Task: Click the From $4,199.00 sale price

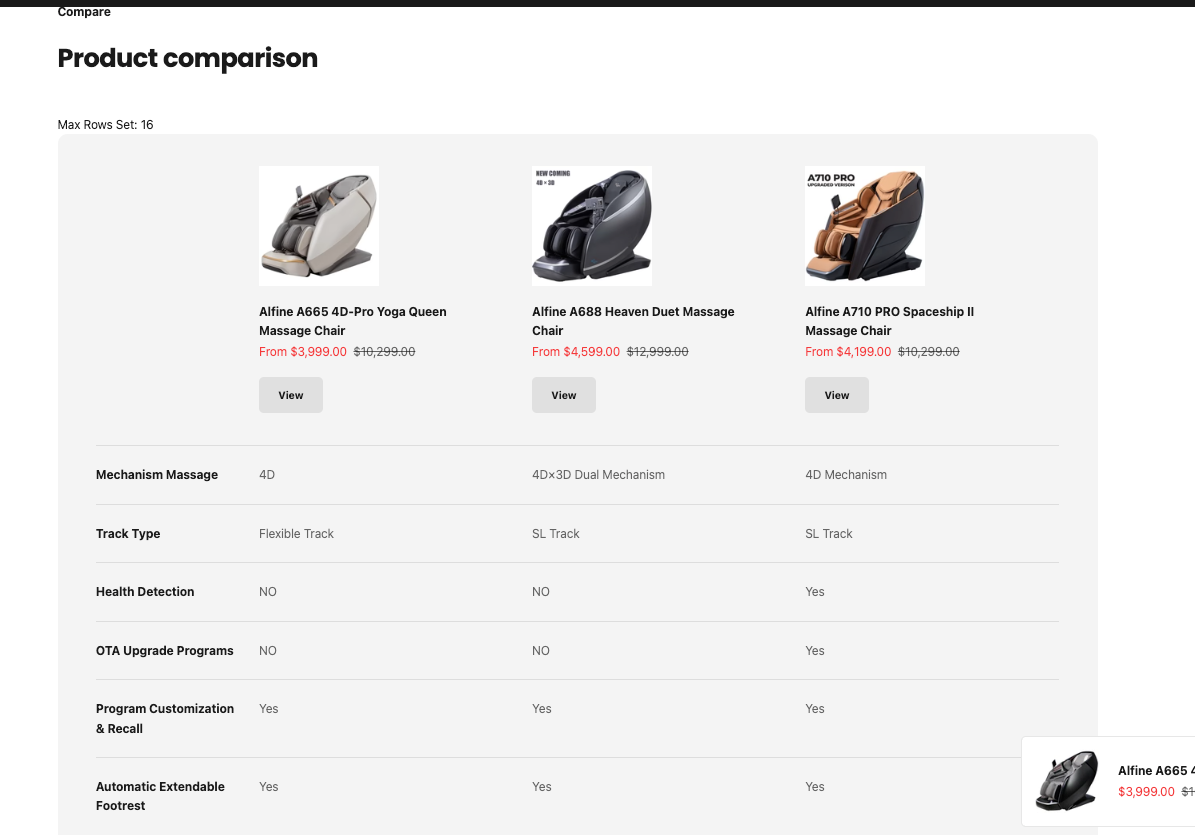Action: pyautogui.click(x=849, y=352)
